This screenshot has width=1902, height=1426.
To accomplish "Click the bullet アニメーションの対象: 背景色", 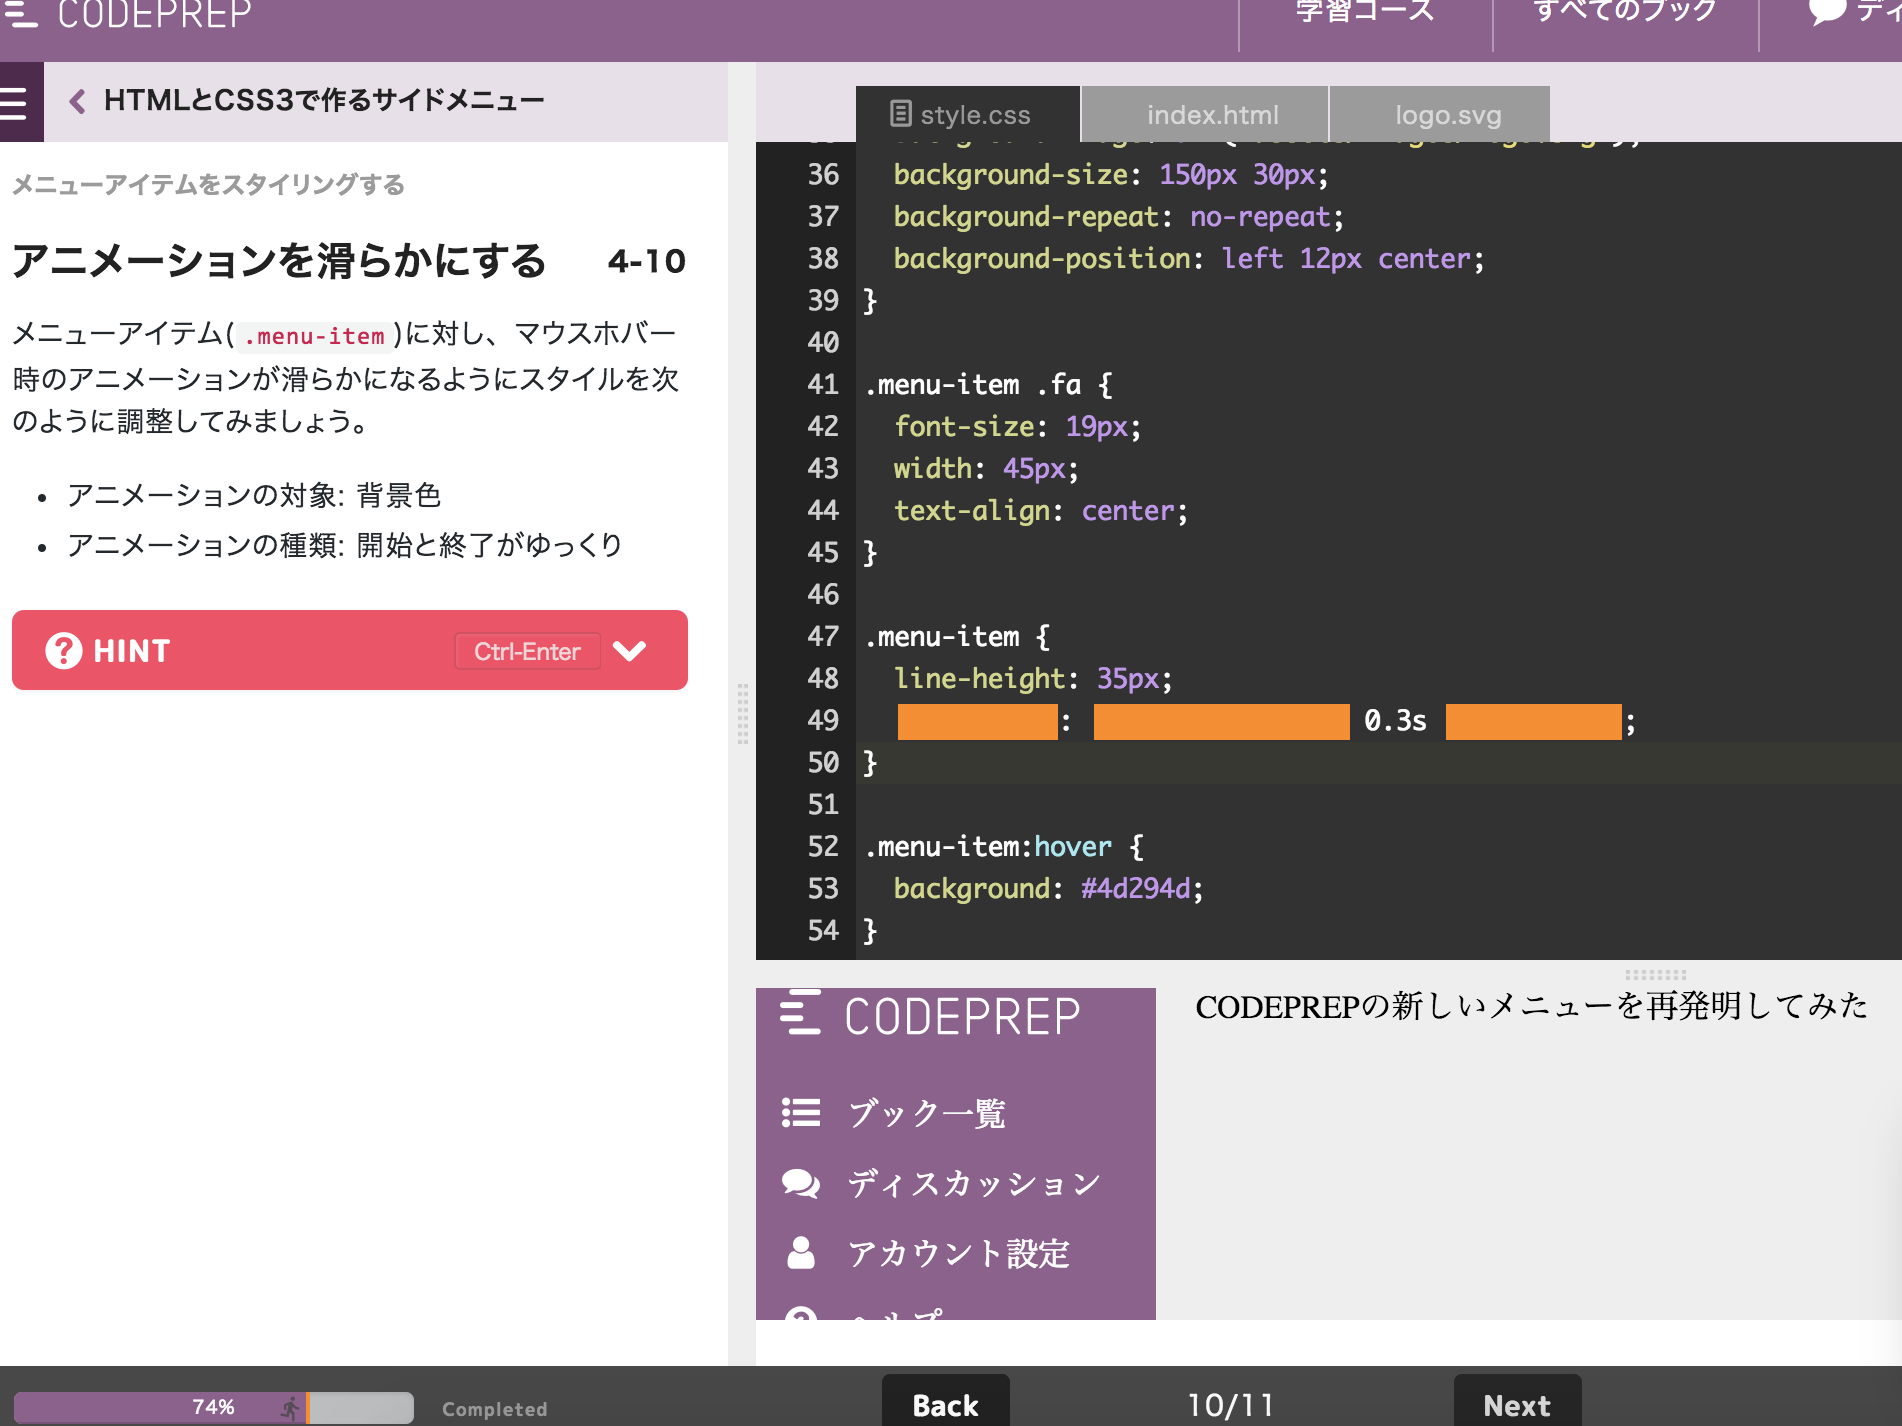I will [x=254, y=495].
